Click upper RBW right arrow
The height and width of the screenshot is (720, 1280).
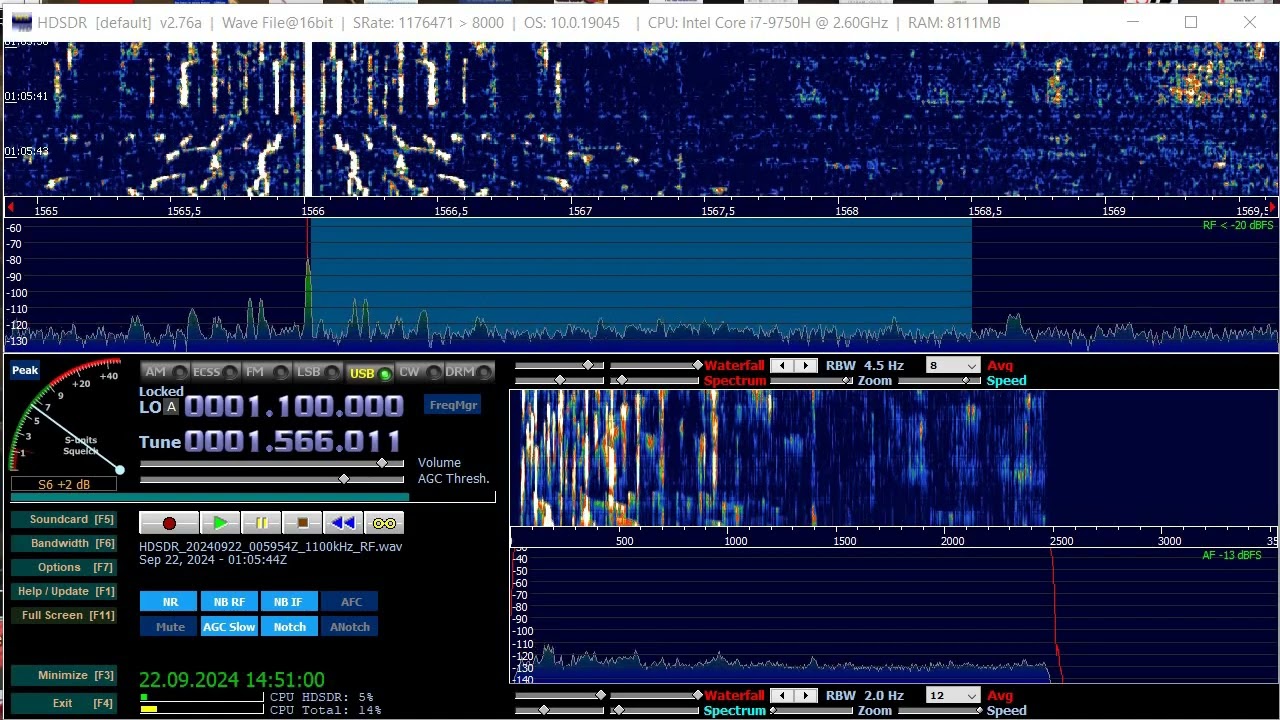[806, 366]
